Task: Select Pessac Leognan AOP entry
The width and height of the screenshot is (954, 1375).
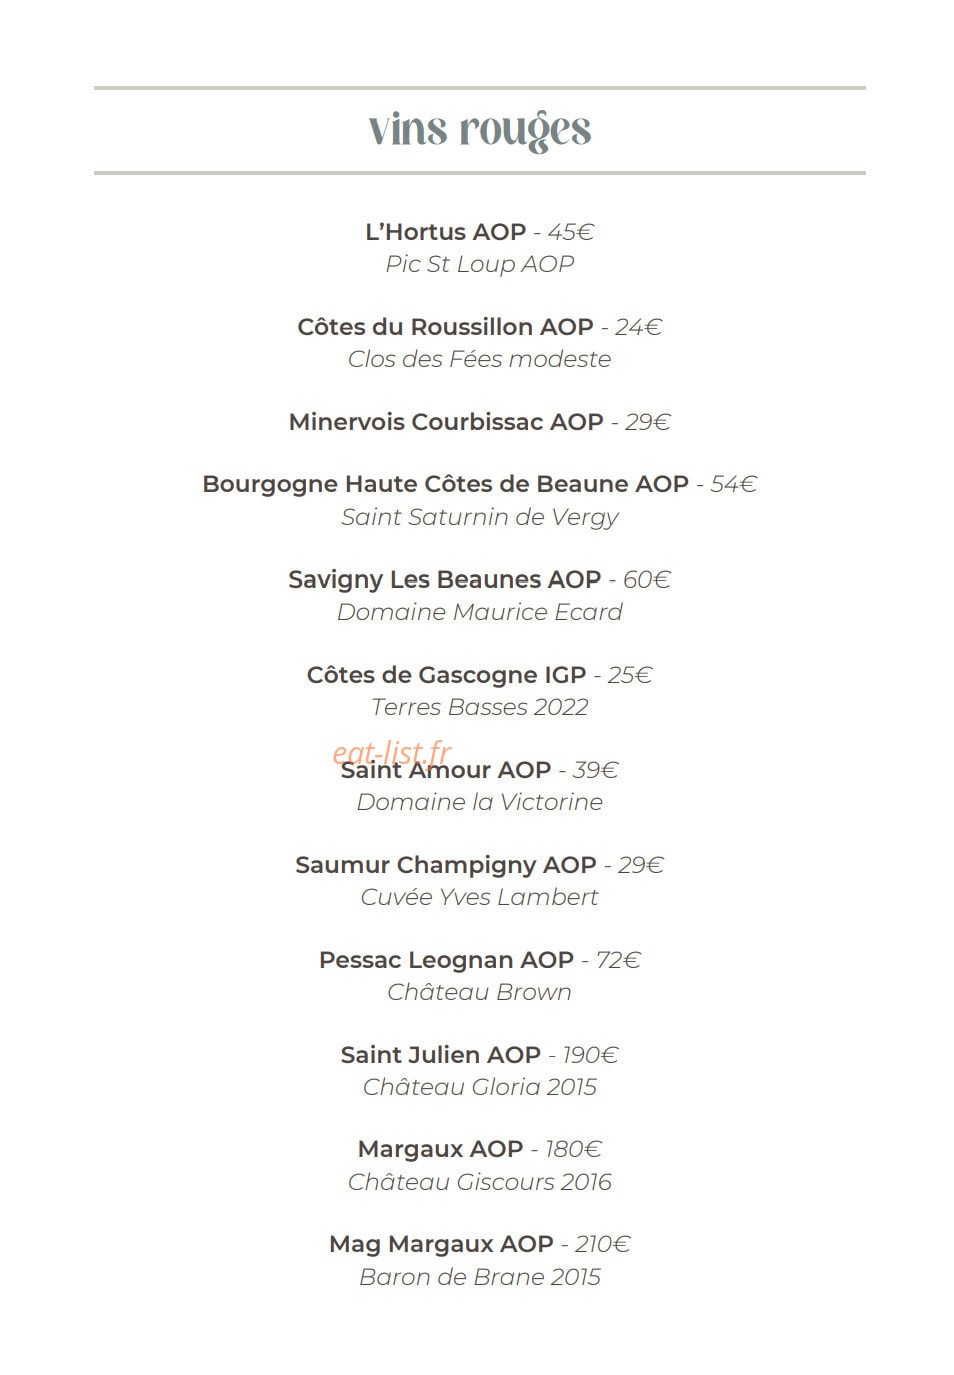Action: coord(480,960)
